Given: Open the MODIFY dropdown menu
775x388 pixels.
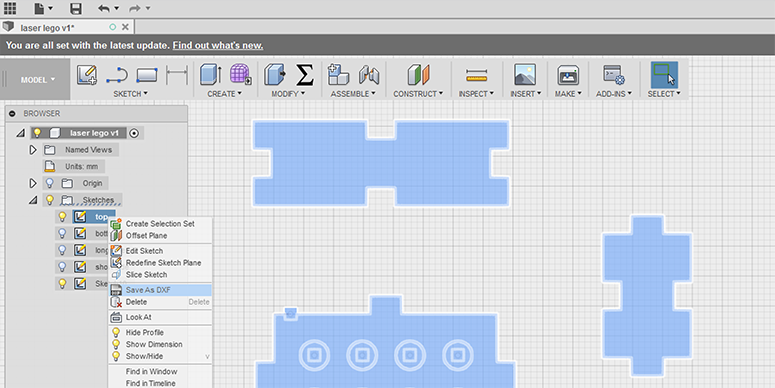Looking at the screenshot, I should point(288,94).
